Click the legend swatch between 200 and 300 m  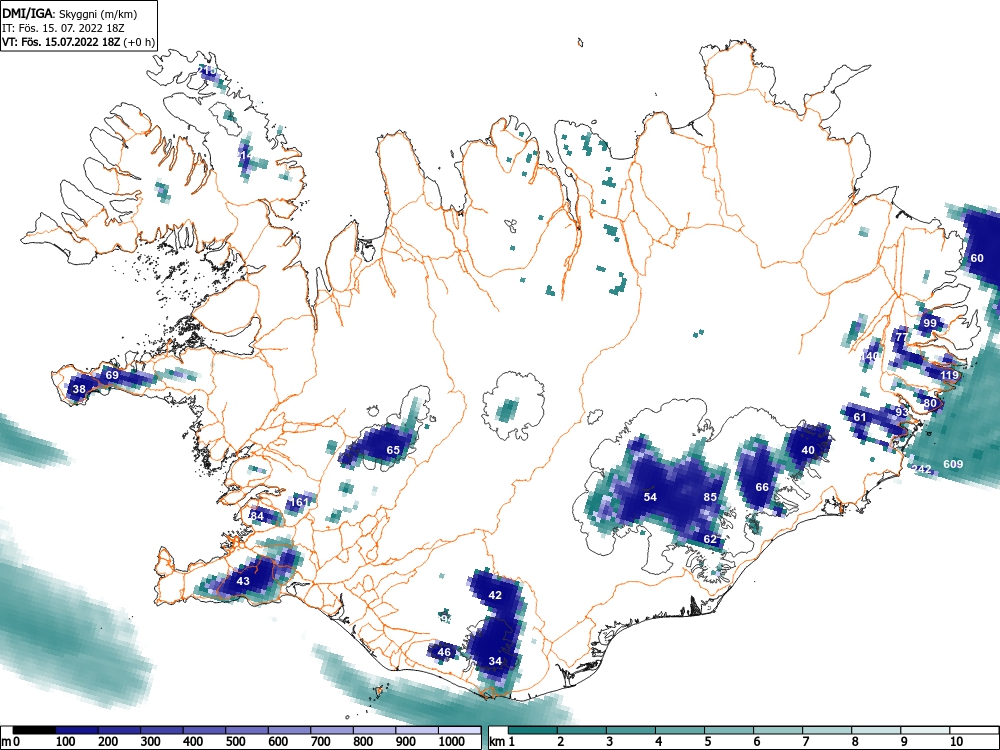119,730
